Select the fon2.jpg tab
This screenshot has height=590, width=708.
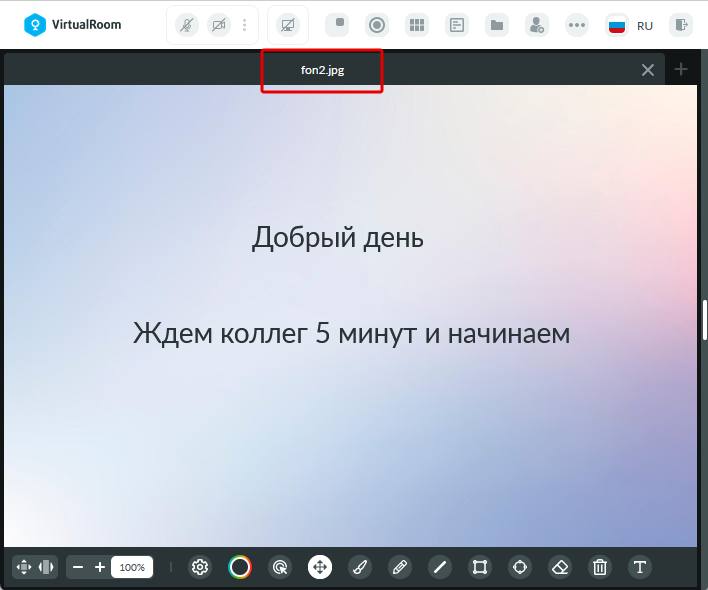tap(322, 70)
